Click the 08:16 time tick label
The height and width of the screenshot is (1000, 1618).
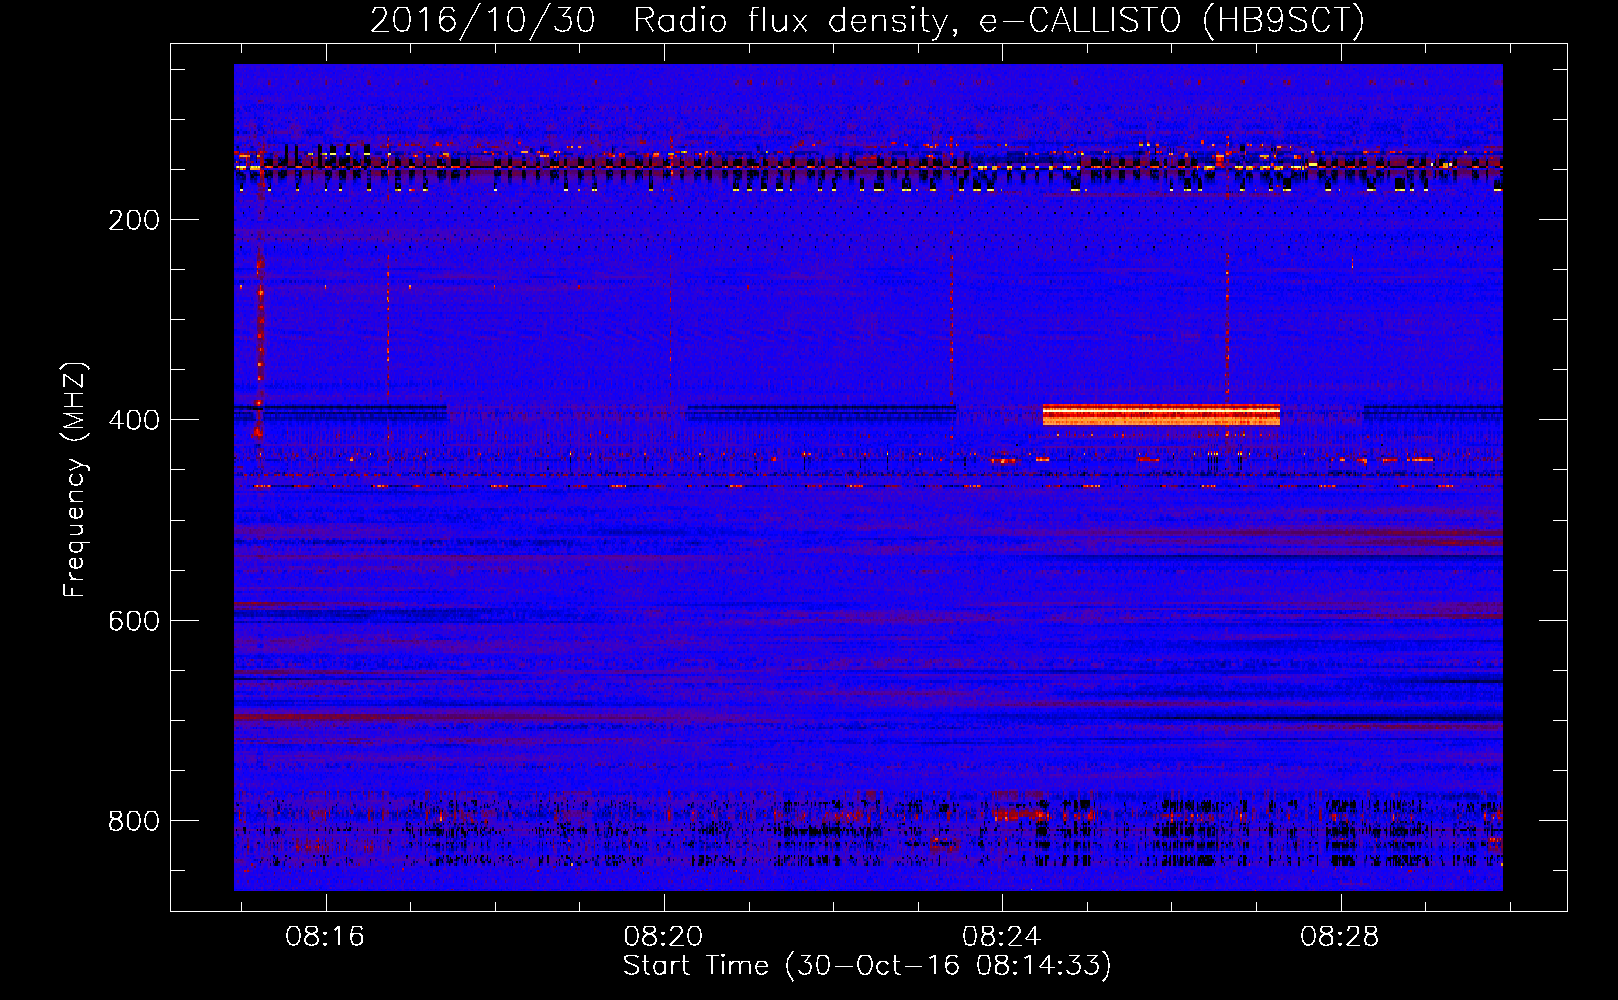tap(325, 937)
